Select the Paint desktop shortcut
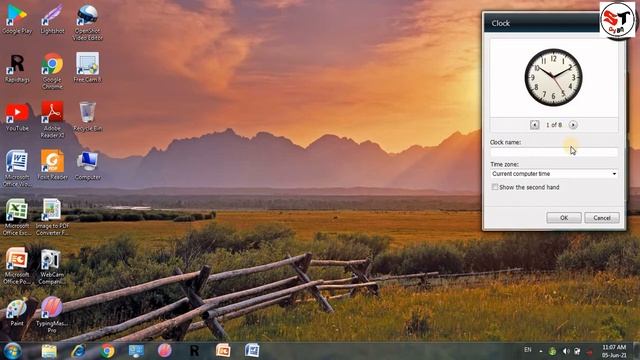 17,312
